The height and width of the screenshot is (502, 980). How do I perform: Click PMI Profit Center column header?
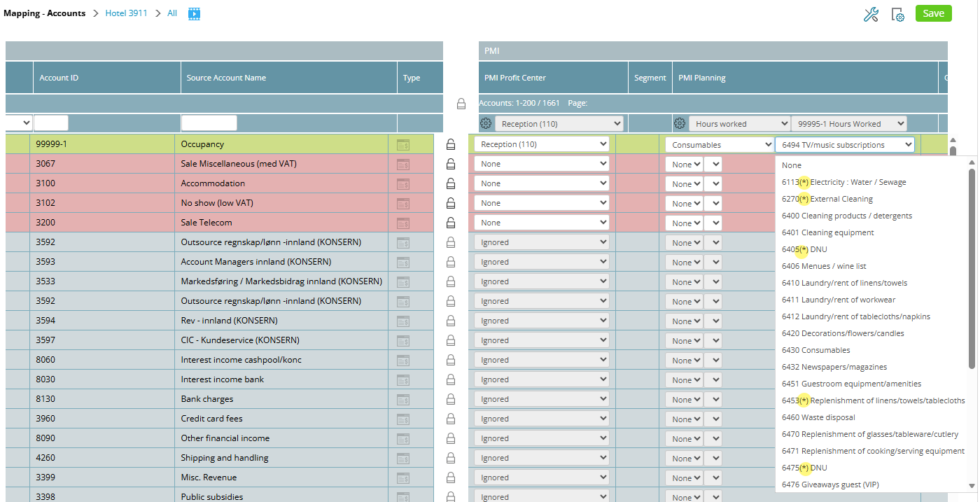[554, 78]
